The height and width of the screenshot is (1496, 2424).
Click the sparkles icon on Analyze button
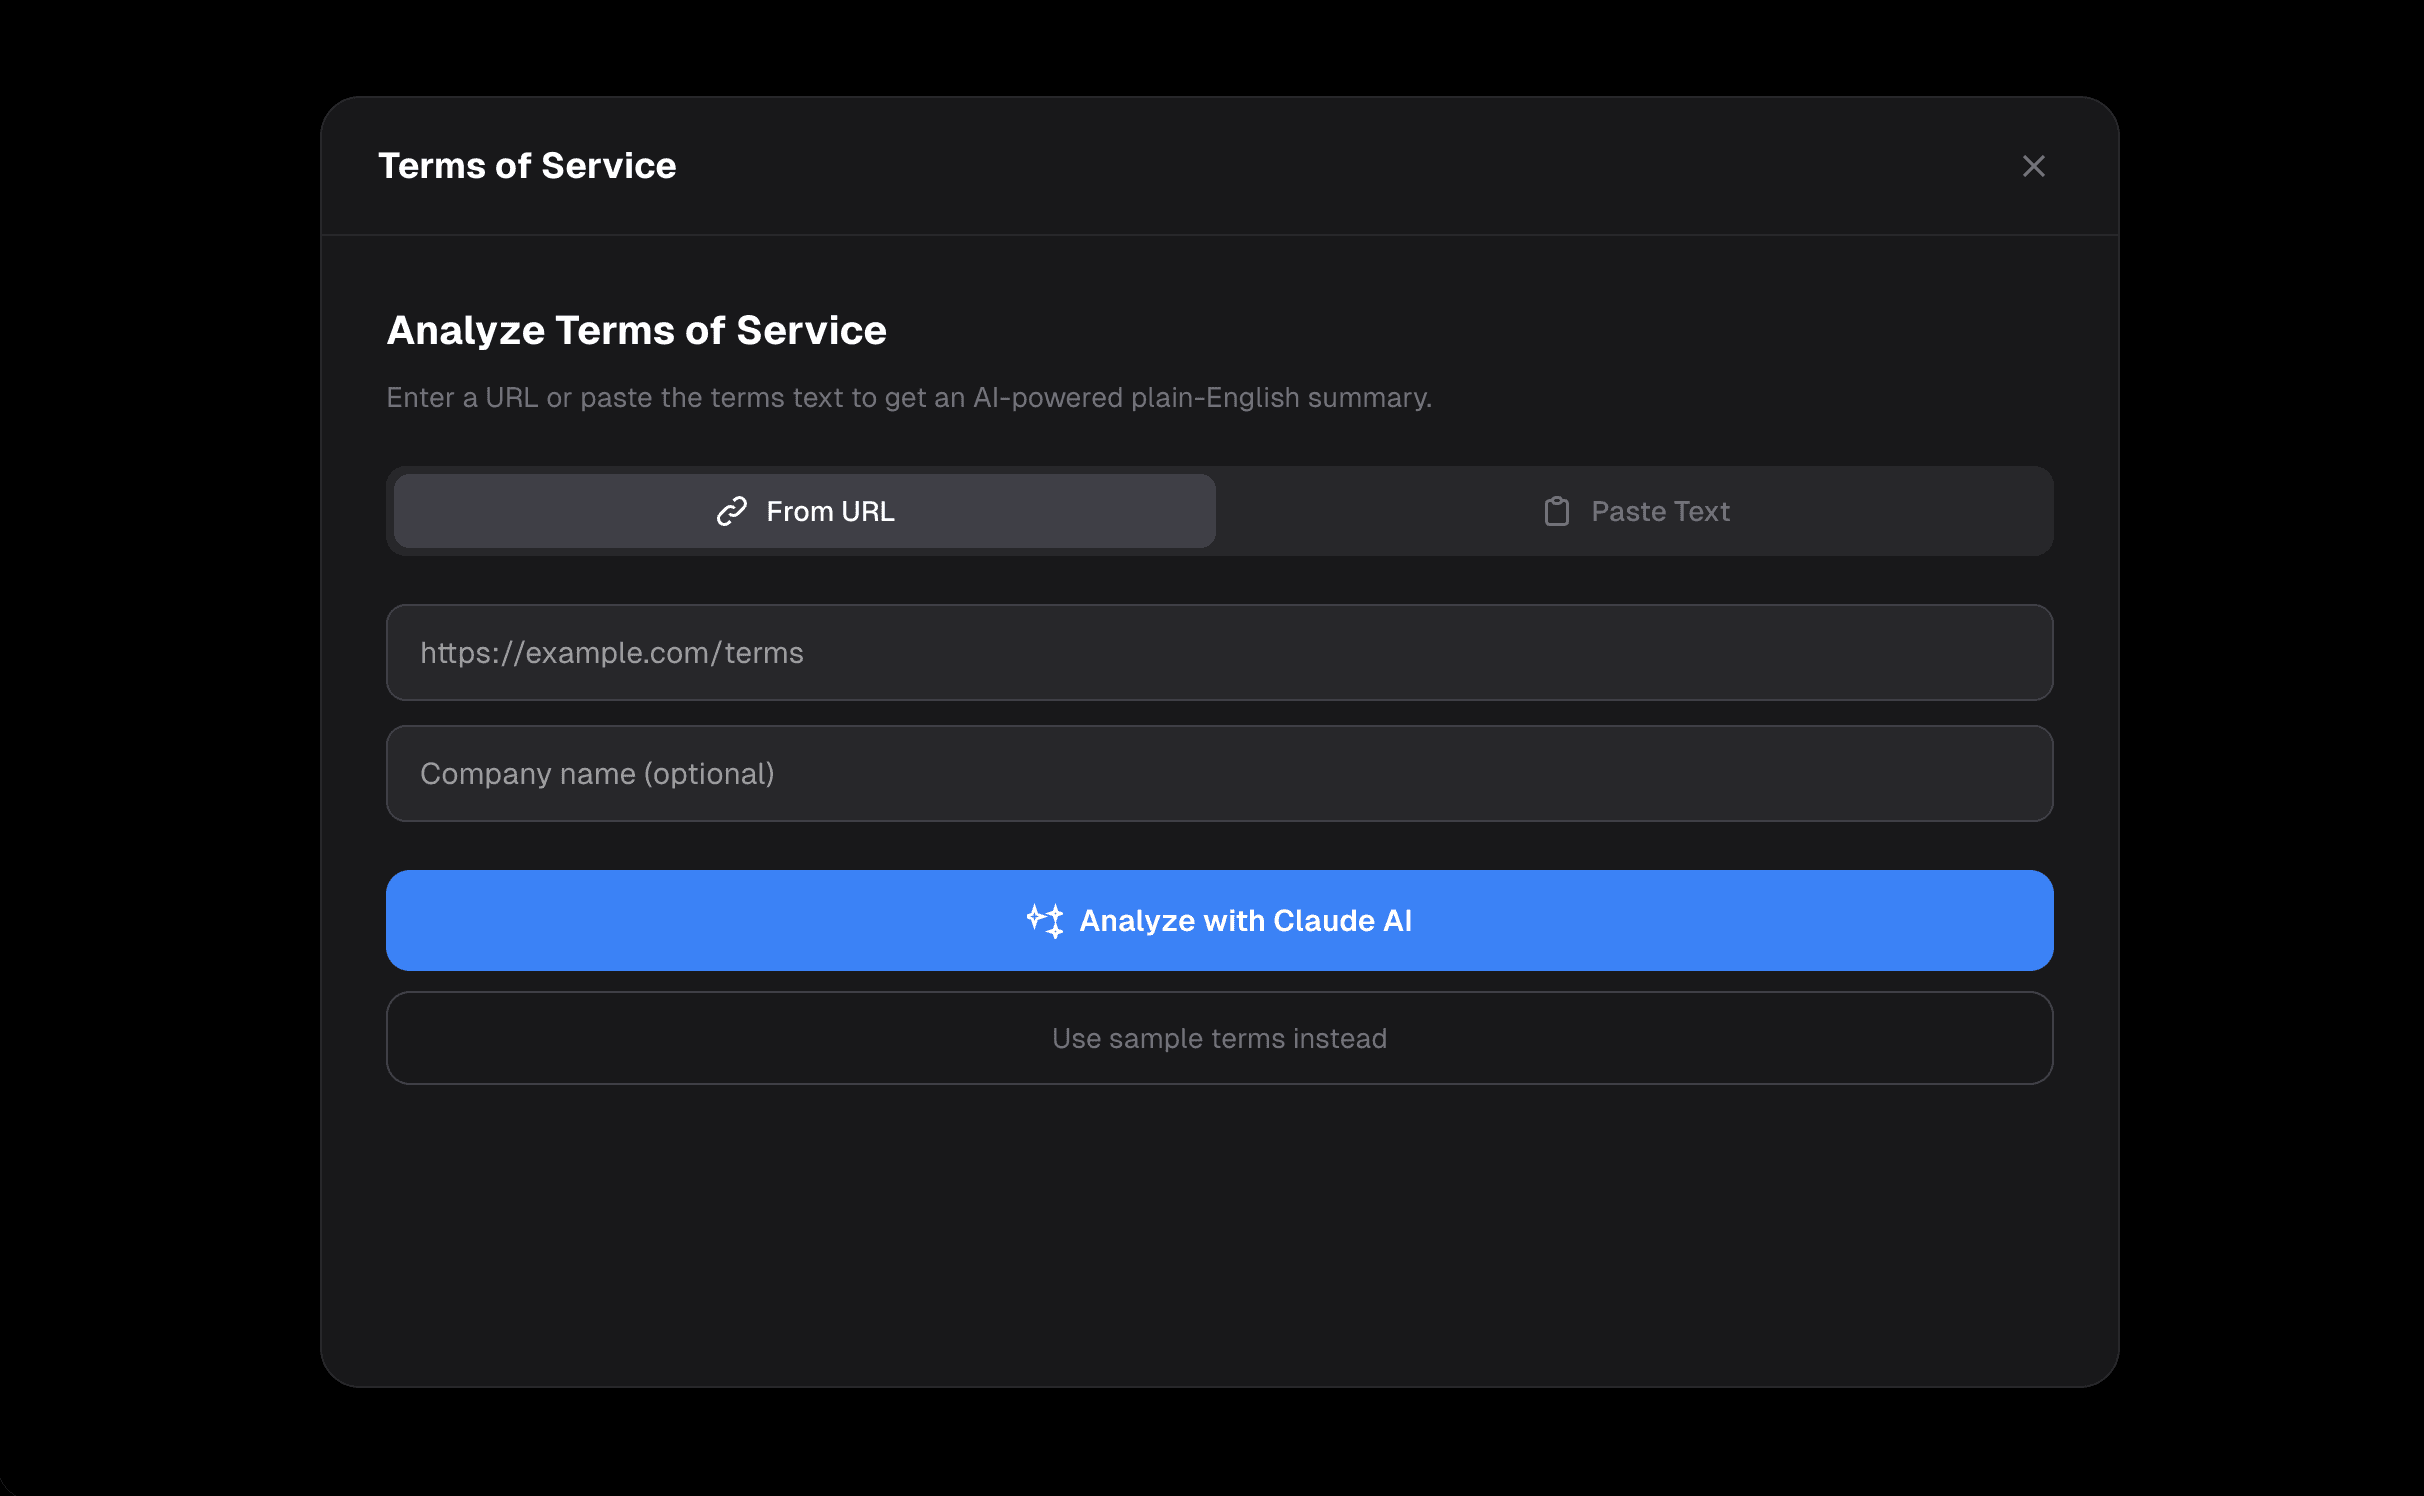[1045, 920]
